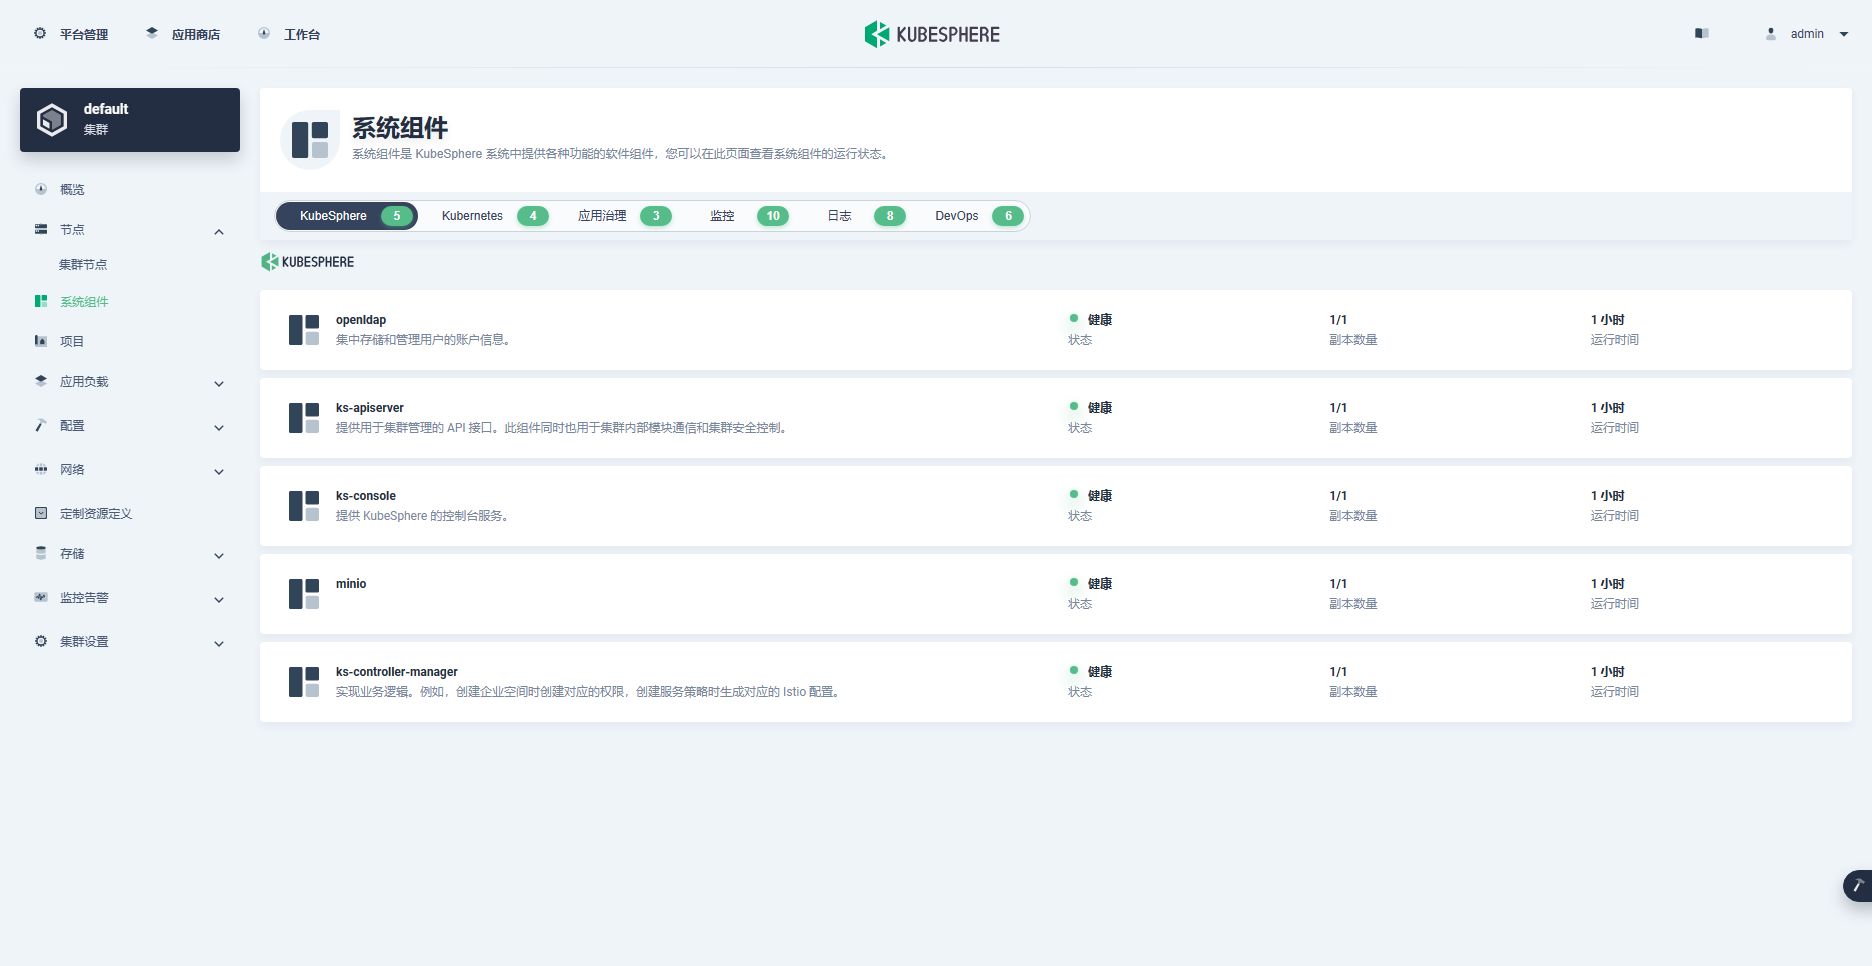This screenshot has height=966, width=1872.
Task: Open the 平台管理 settings icon
Action: point(40,33)
